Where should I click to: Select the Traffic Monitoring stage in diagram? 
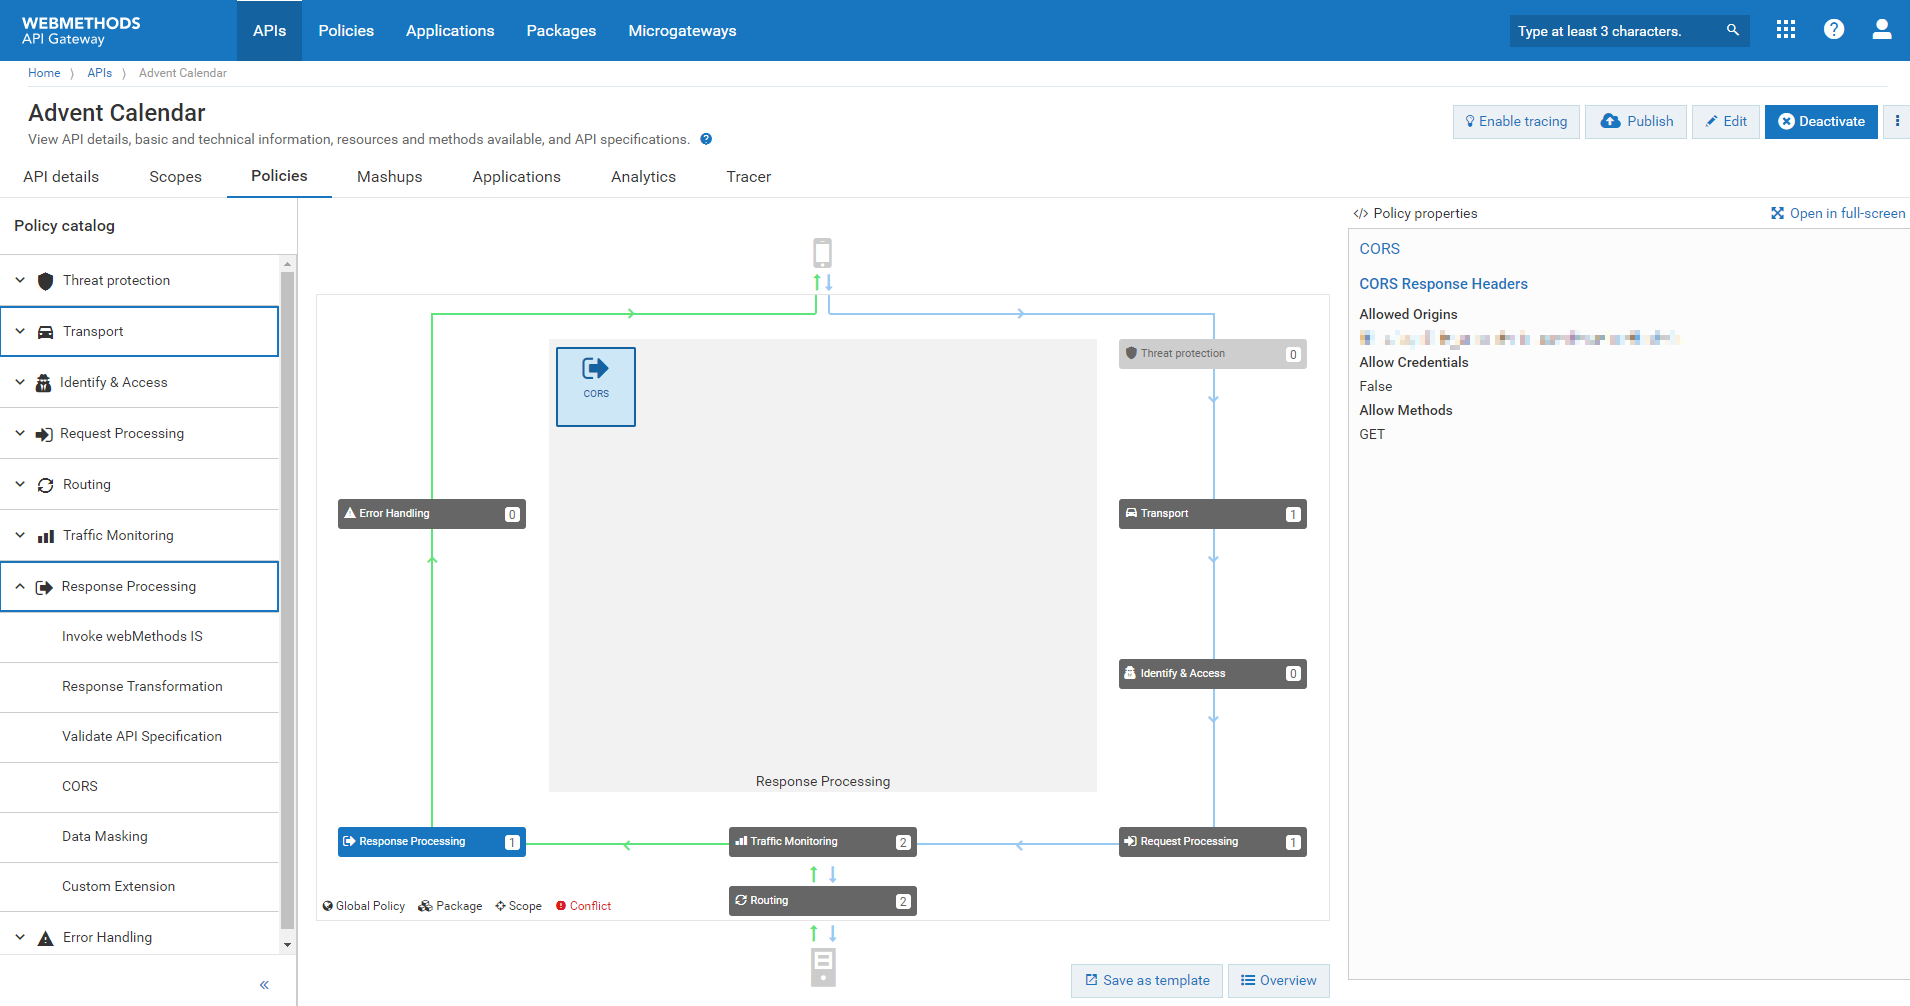823,842
